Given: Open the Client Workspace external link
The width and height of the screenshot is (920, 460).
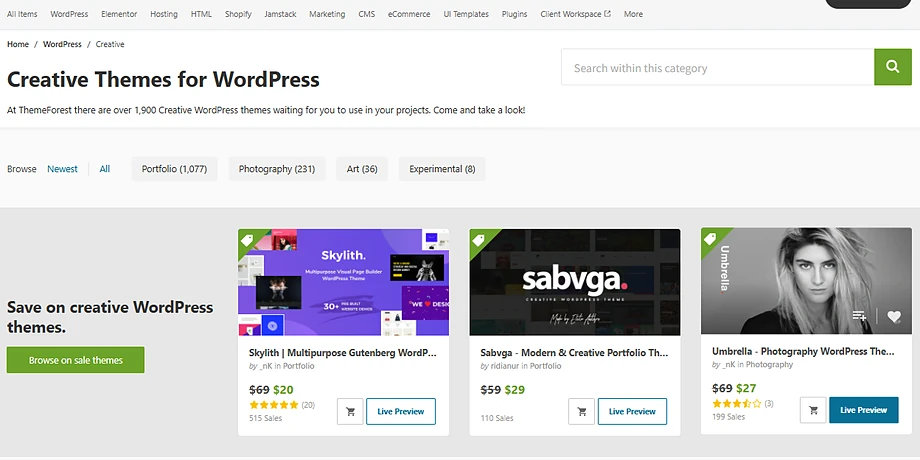Looking at the screenshot, I should coord(576,14).
